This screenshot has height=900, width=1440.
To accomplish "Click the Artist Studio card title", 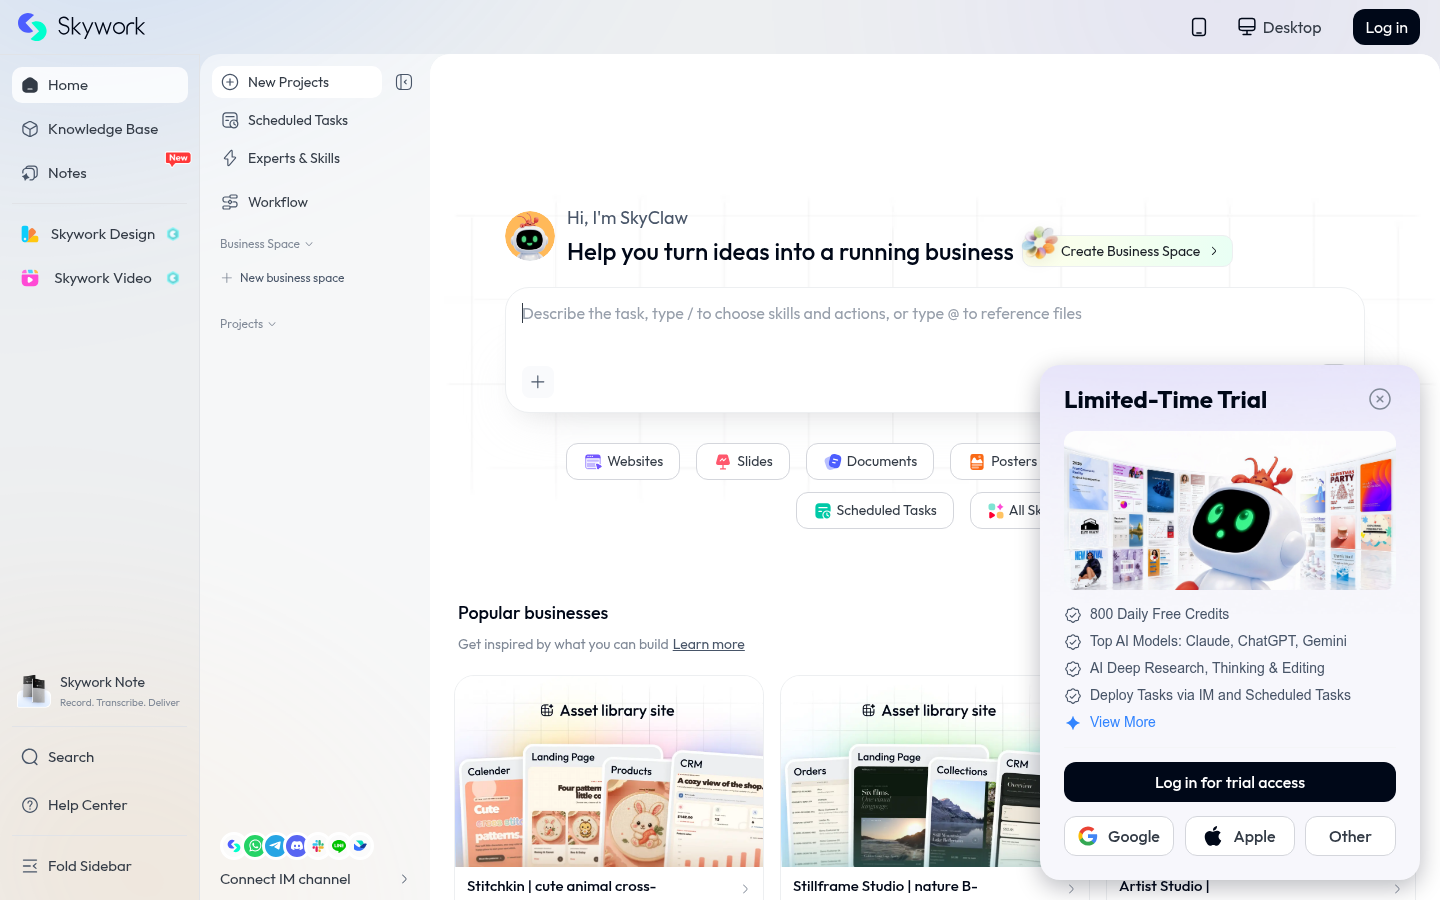I will pyautogui.click(x=1164, y=886).
